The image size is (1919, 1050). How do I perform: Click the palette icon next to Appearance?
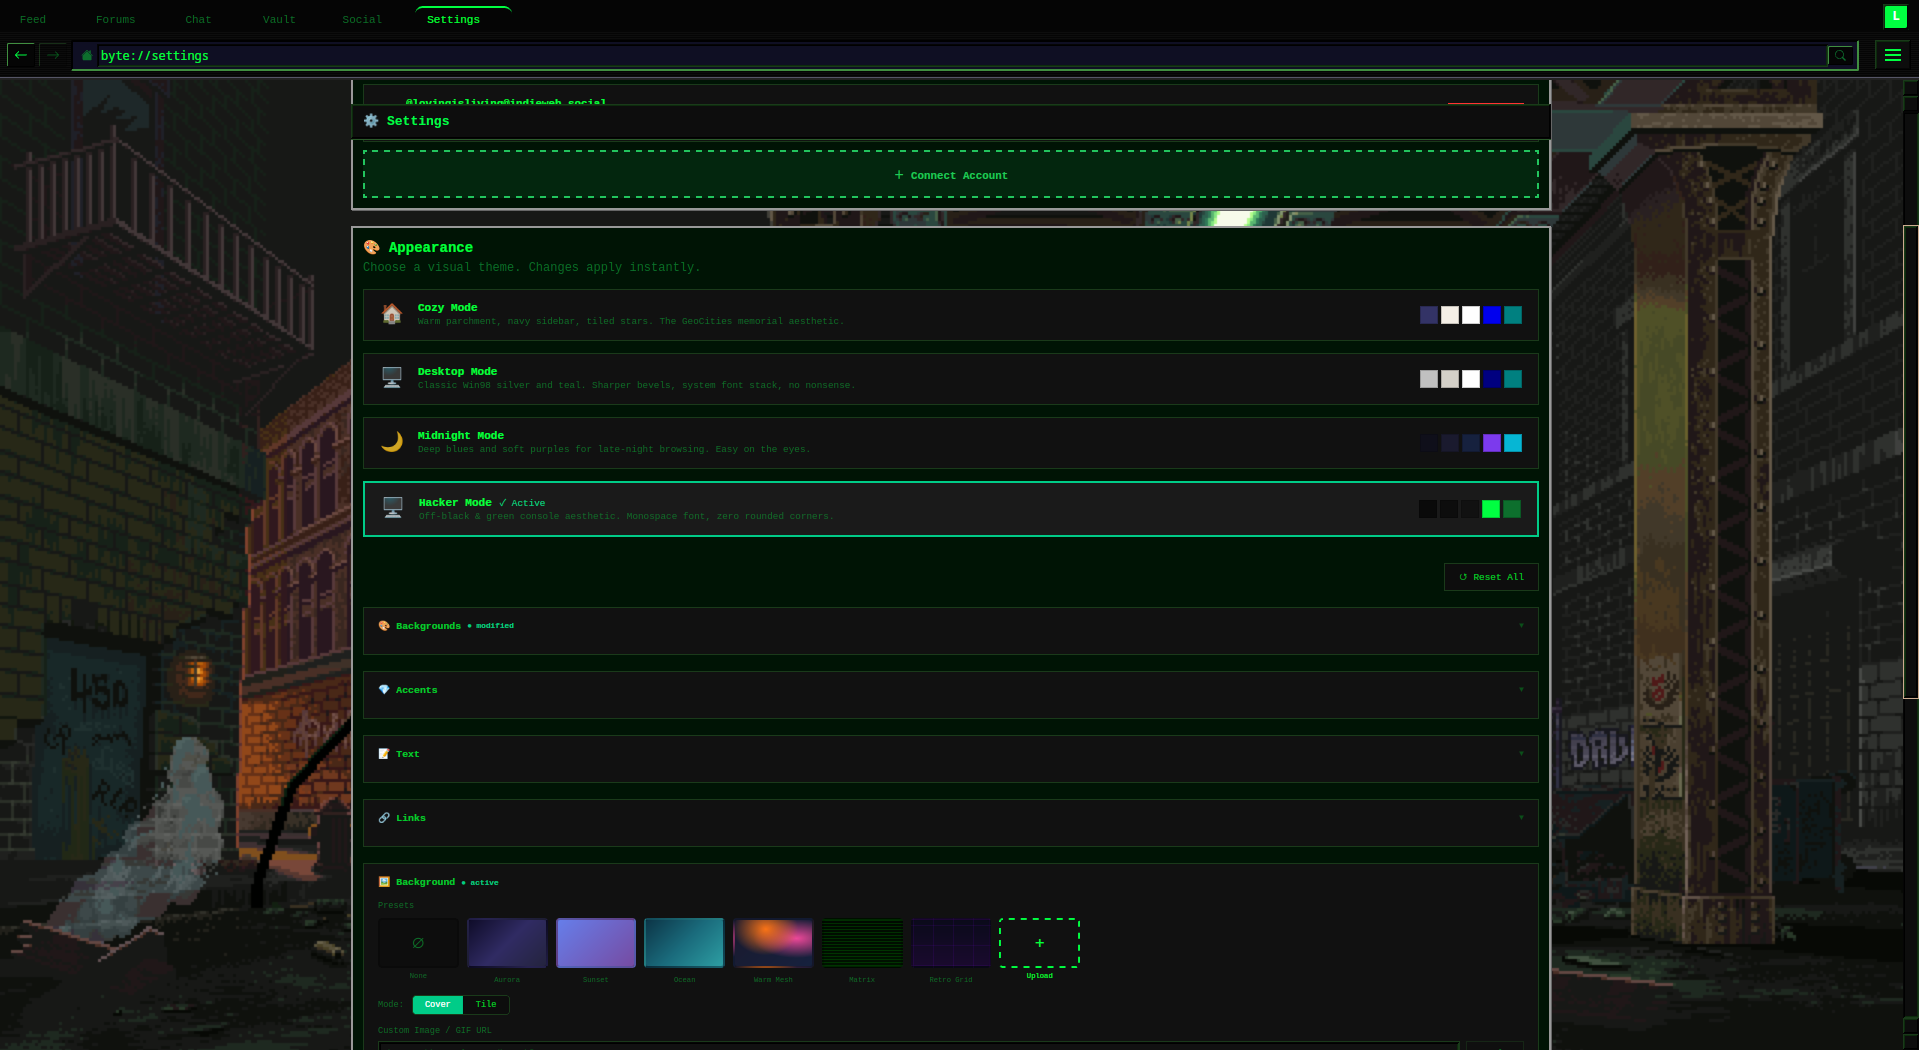click(x=373, y=247)
